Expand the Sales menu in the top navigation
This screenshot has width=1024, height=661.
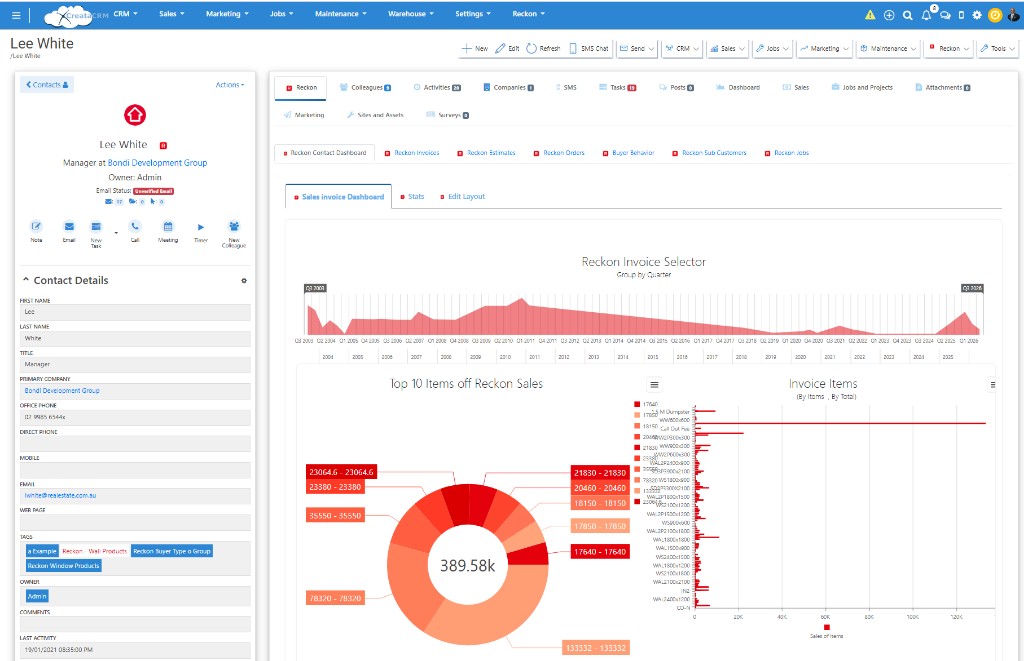[172, 14]
